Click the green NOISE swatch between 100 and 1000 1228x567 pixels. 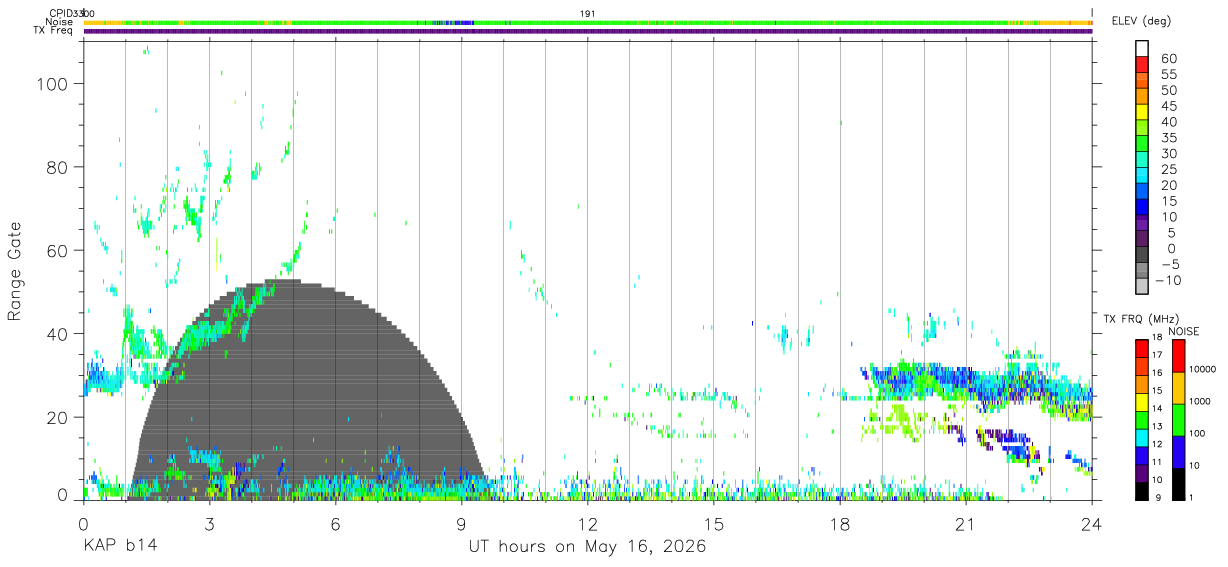[1179, 418]
